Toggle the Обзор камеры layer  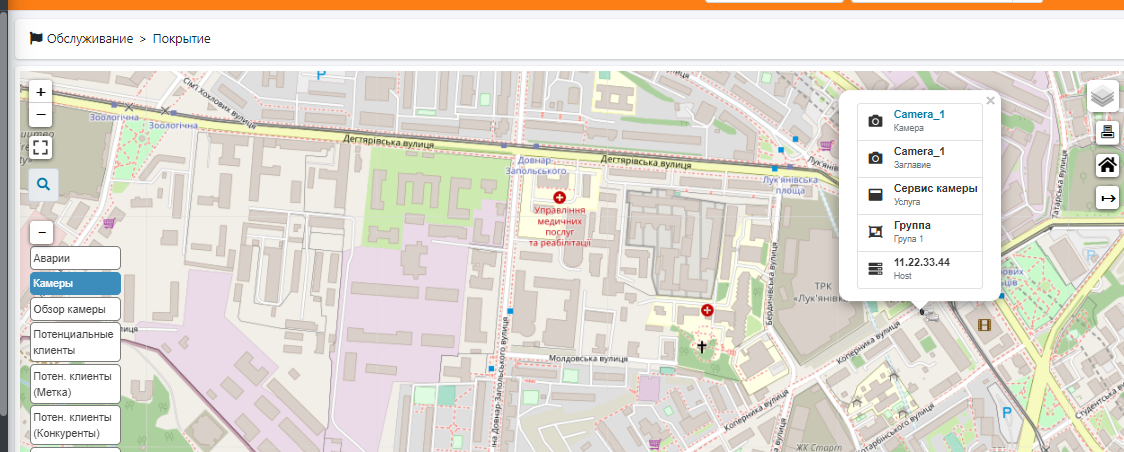[75, 309]
